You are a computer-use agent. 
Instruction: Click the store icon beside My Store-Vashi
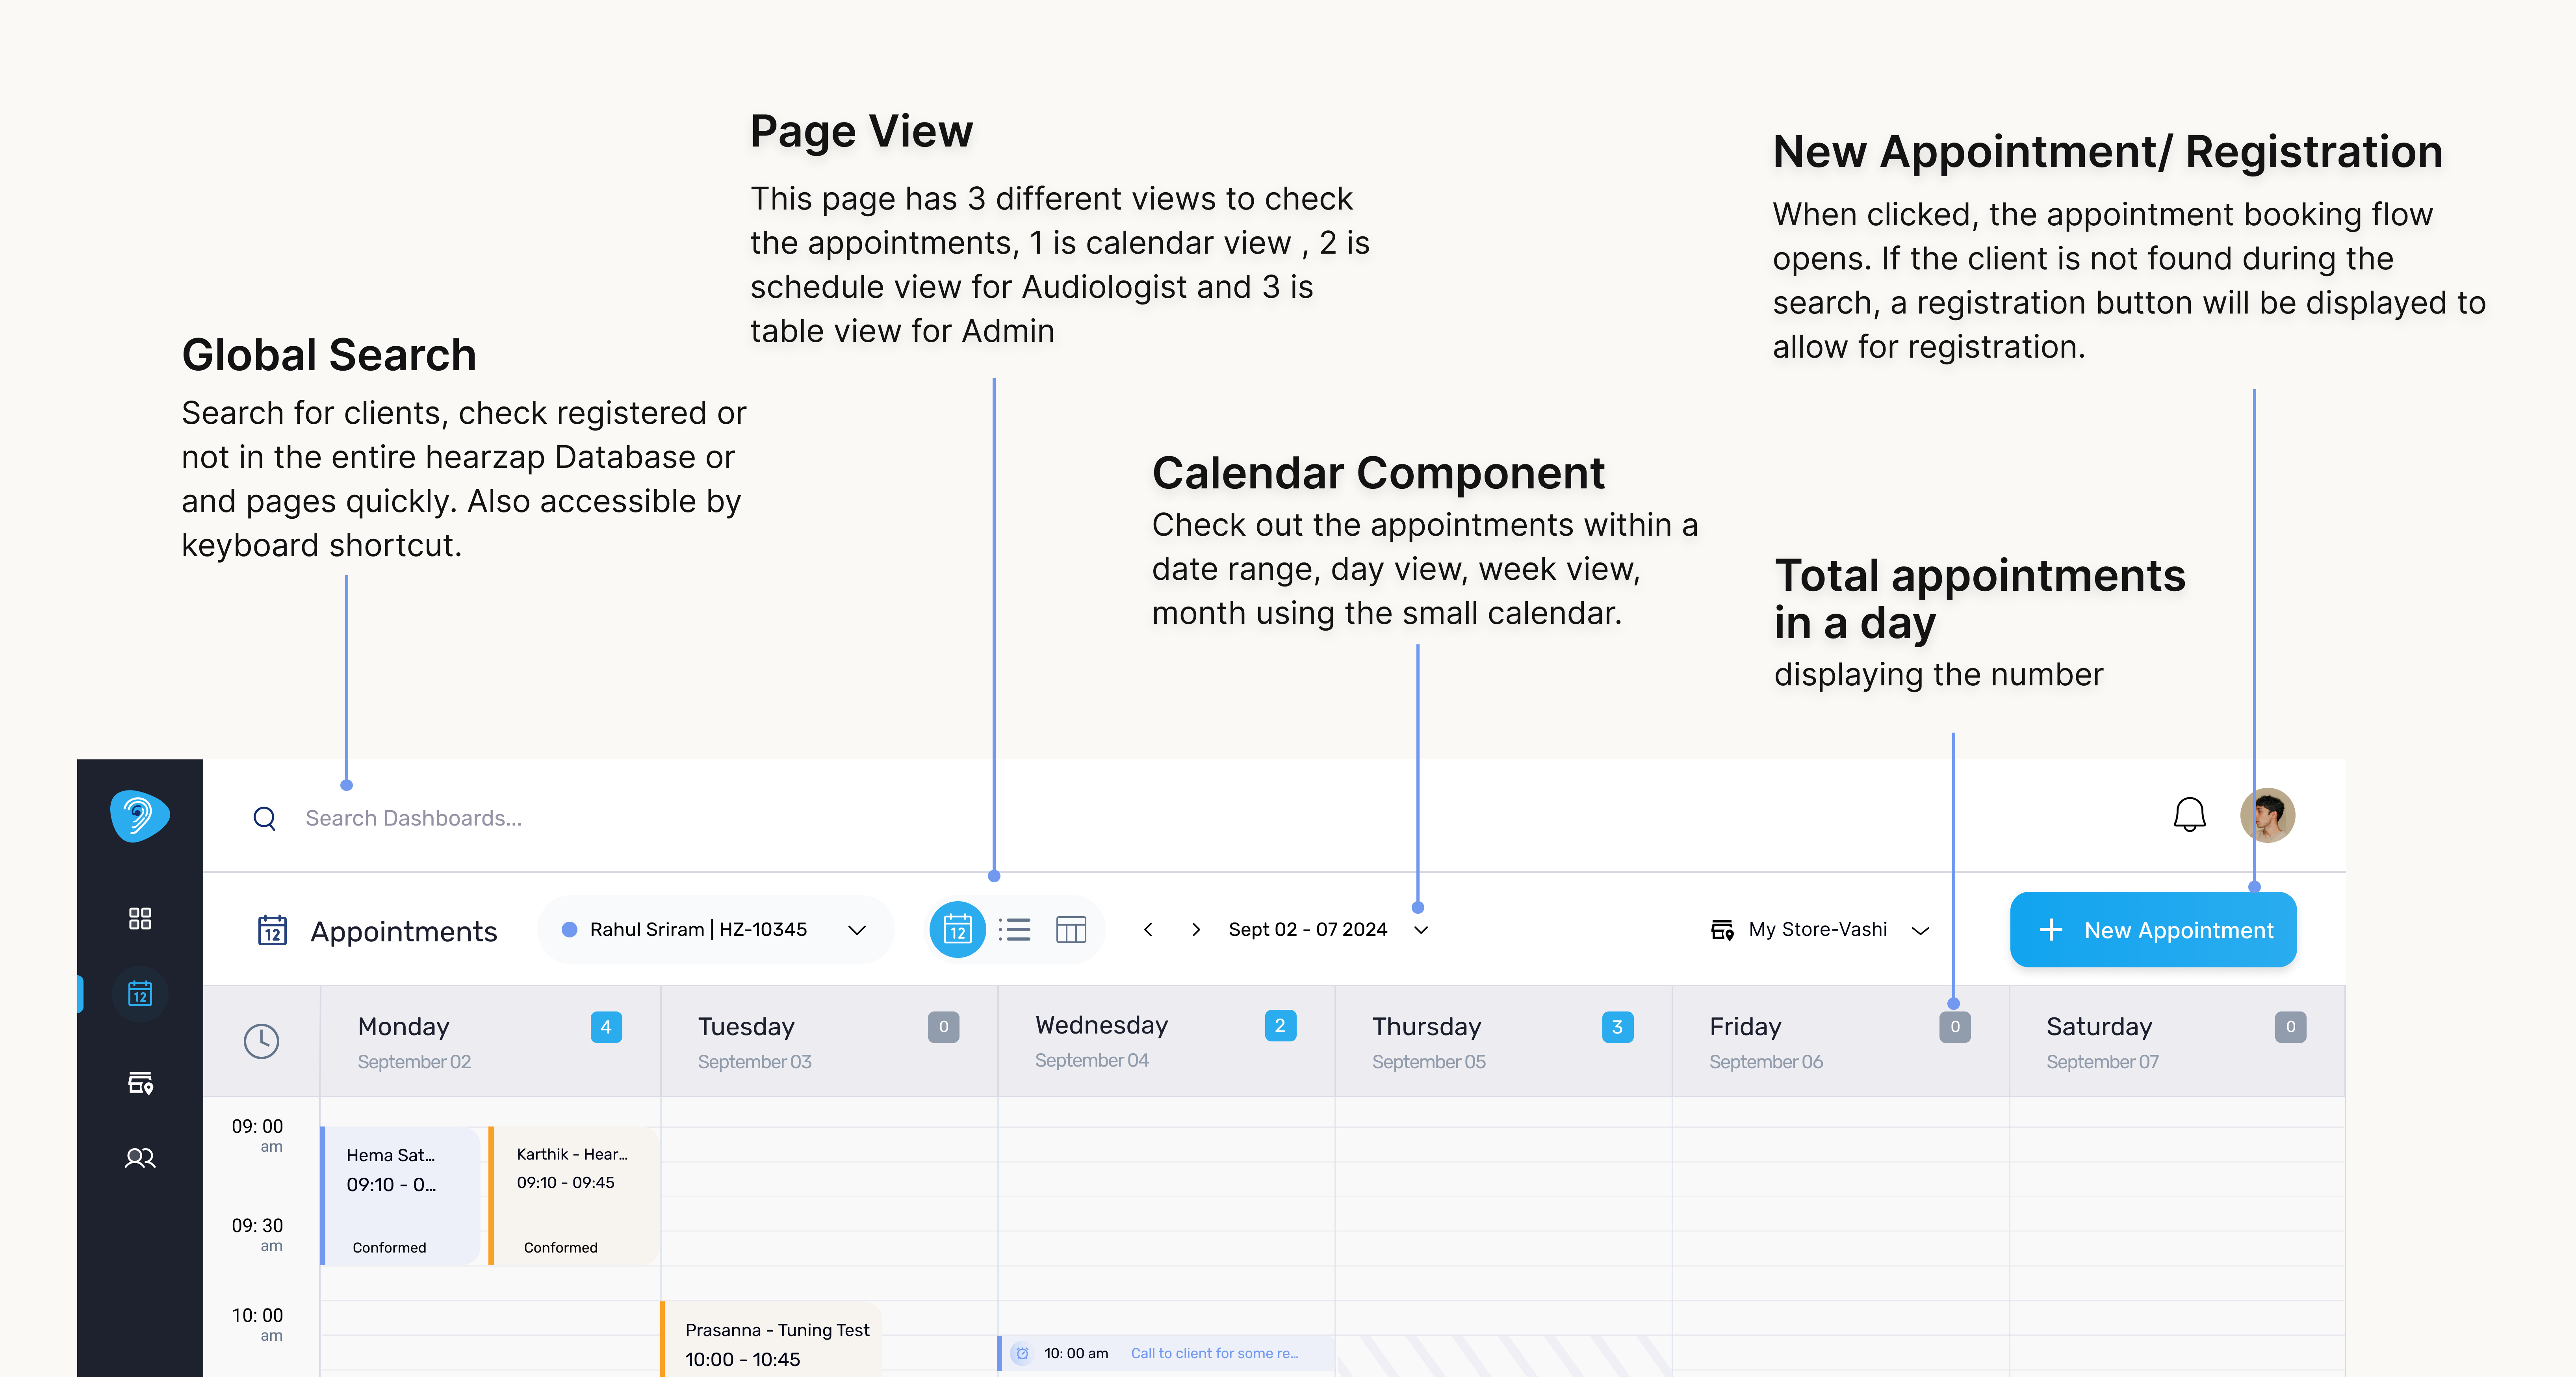pos(1722,930)
